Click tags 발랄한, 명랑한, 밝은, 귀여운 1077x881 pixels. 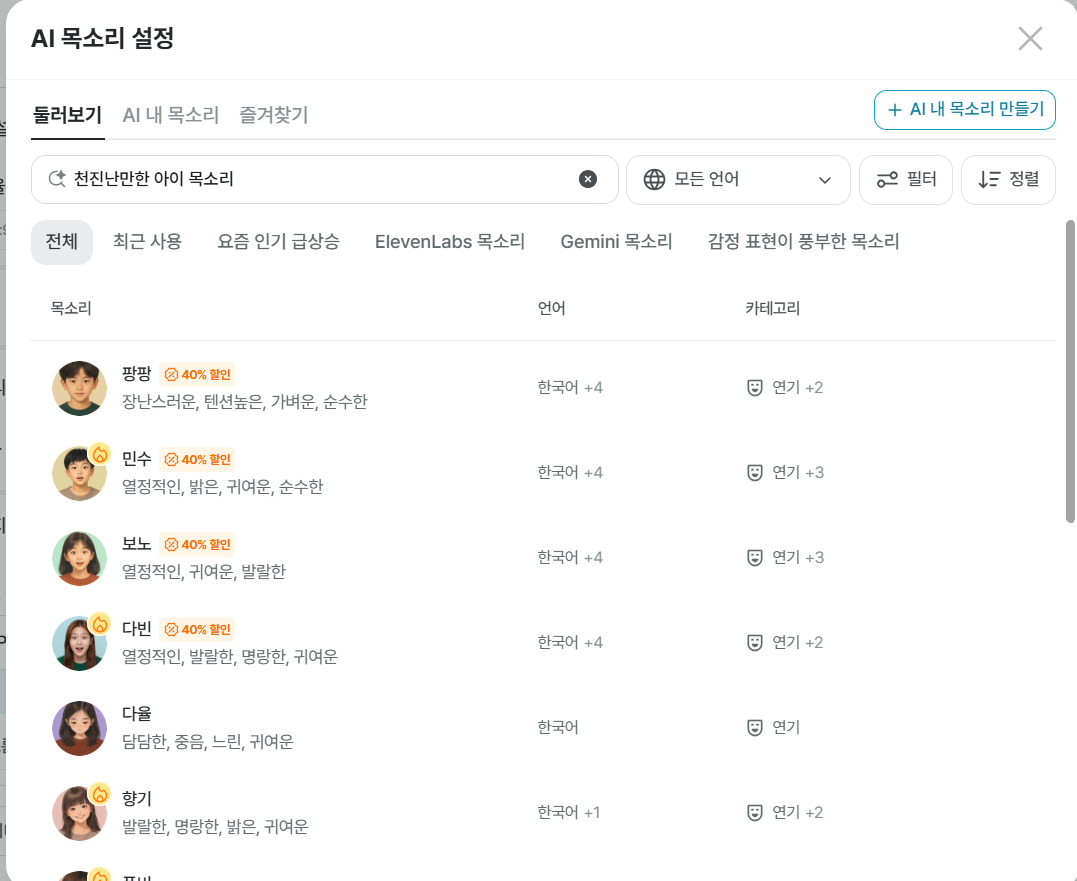coord(215,827)
